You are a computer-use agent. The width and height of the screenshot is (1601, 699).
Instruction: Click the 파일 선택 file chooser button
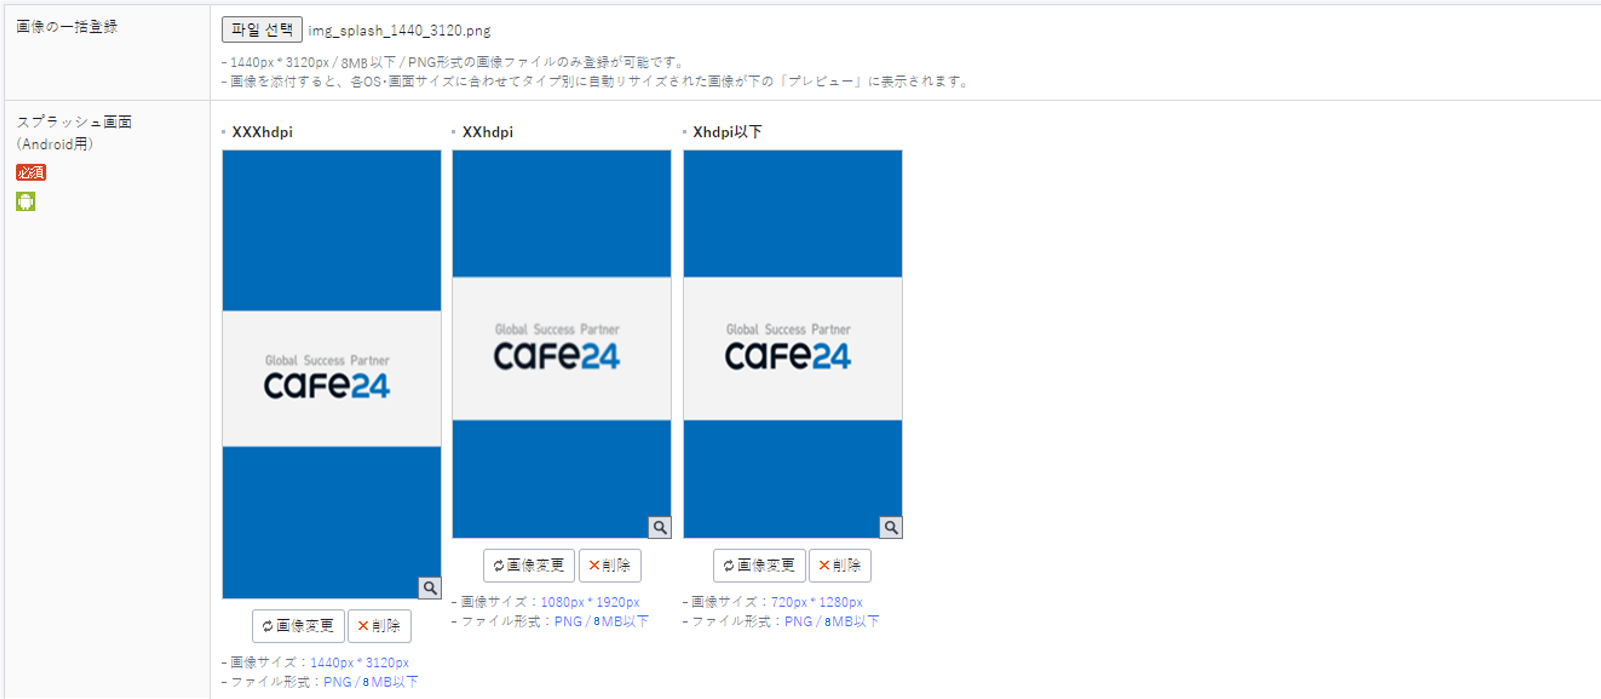pyautogui.click(x=262, y=30)
